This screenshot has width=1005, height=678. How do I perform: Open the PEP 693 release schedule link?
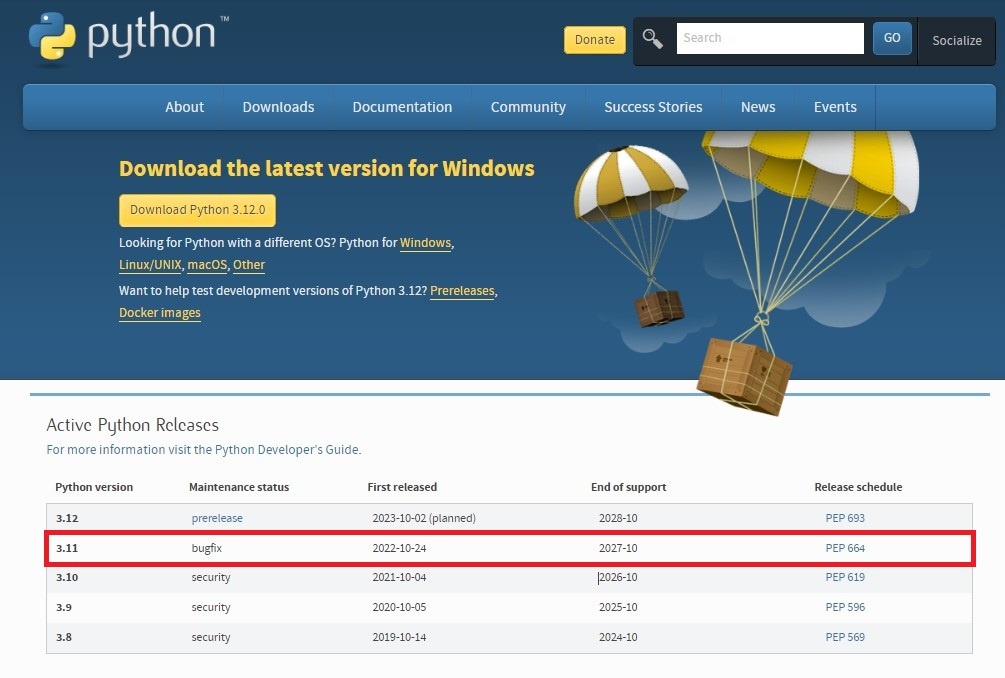[845, 518]
